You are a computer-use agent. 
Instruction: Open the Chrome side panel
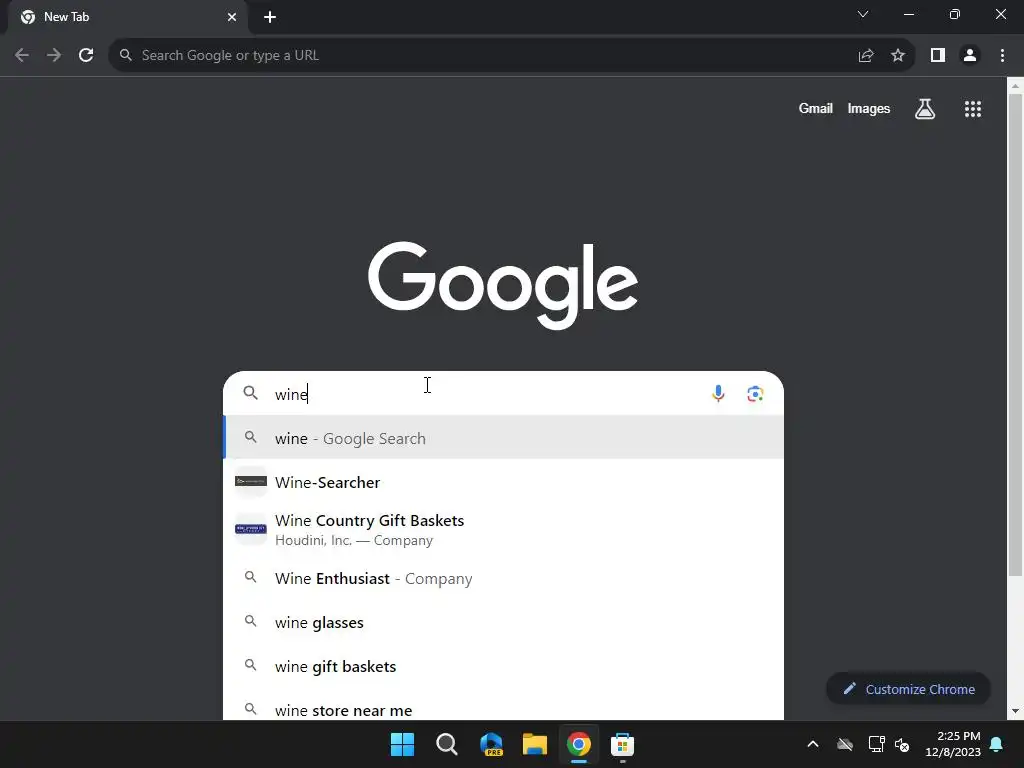tap(938, 56)
